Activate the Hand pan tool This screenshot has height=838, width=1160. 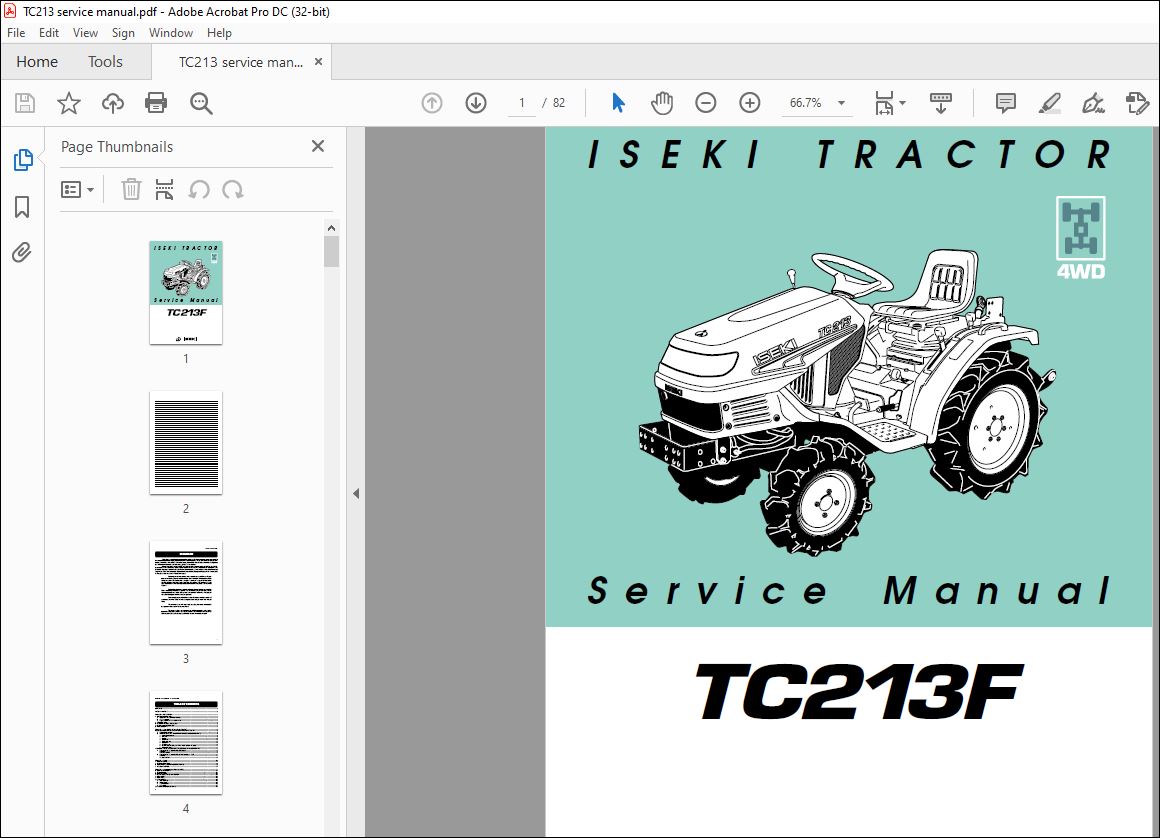point(662,103)
